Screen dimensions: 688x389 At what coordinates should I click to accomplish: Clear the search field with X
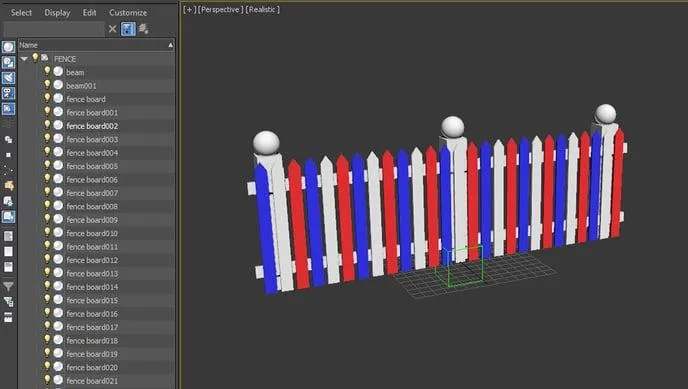(x=112, y=29)
